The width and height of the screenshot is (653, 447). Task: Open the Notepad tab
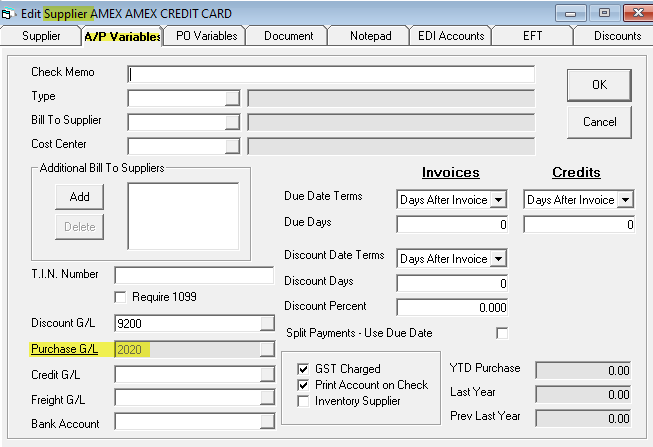pos(371,36)
